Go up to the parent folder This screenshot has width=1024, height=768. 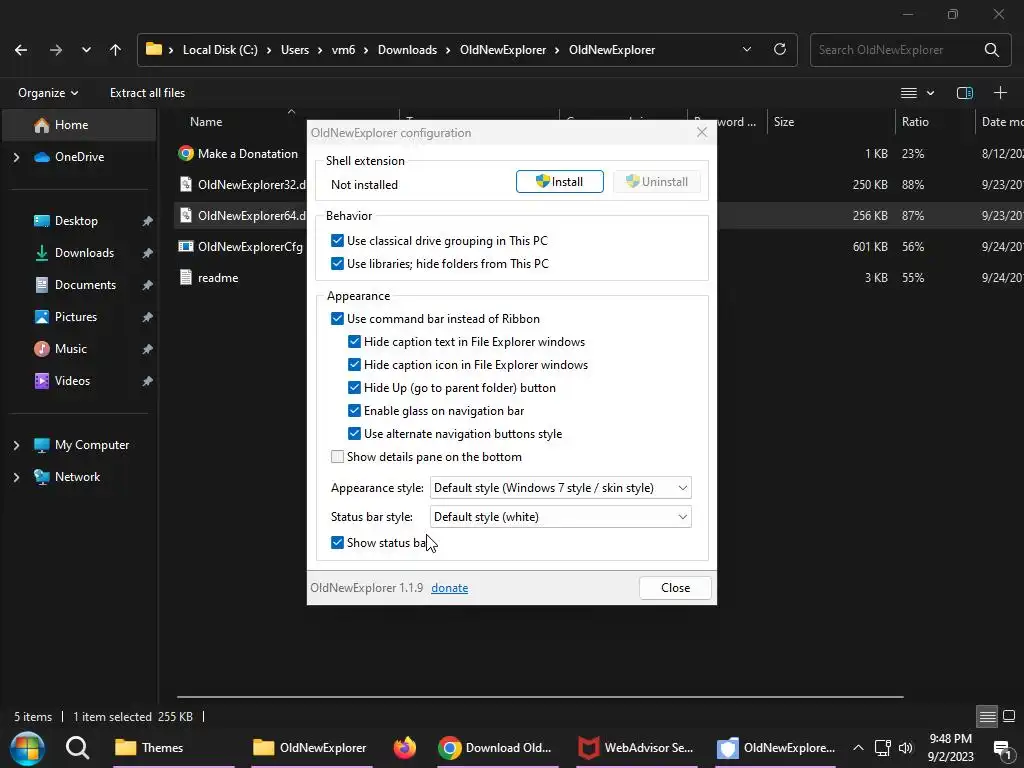[116, 50]
